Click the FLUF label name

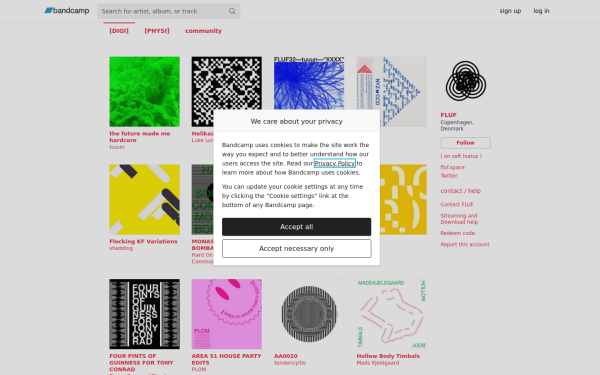(448, 115)
